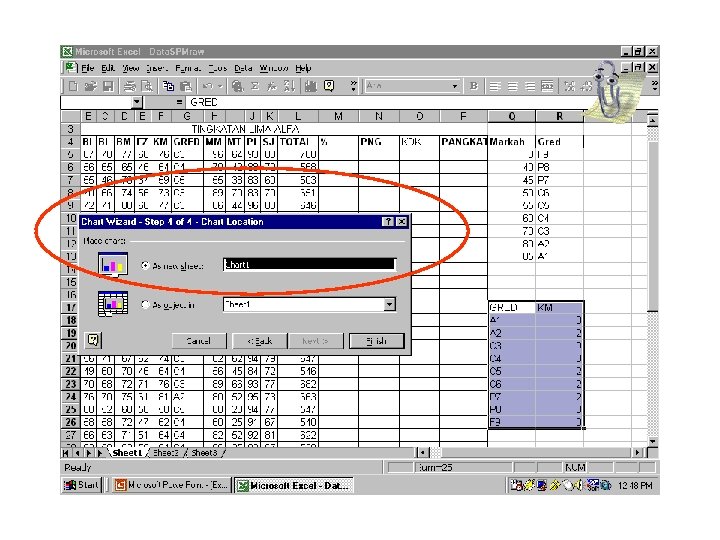
Task: Open the Window menu
Action: [274, 68]
